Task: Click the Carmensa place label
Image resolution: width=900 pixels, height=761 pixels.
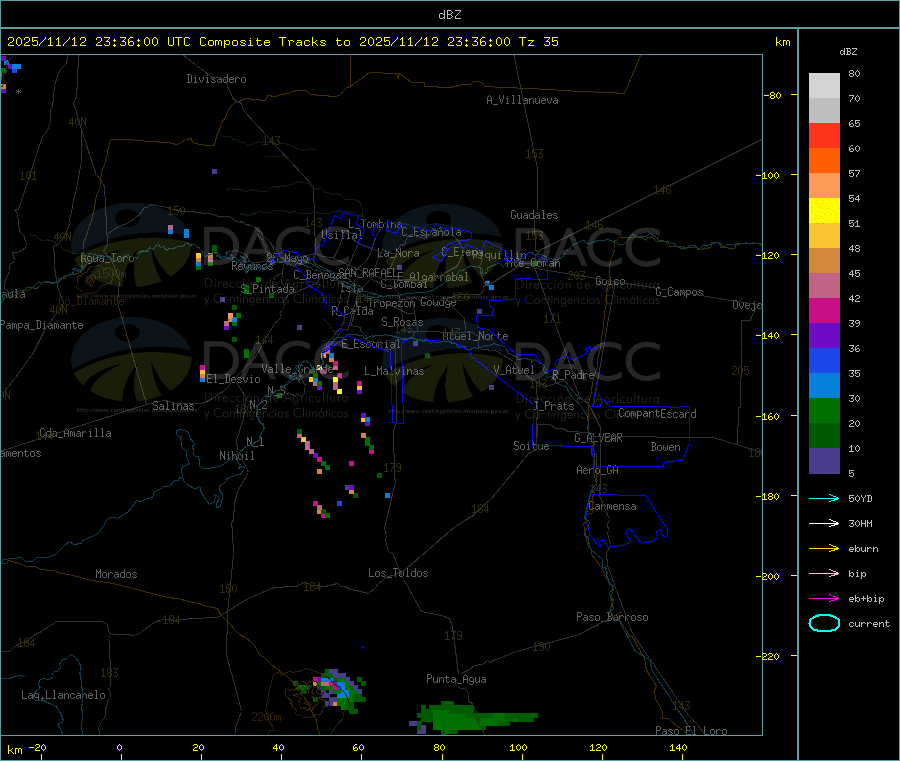Action: coord(612,506)
